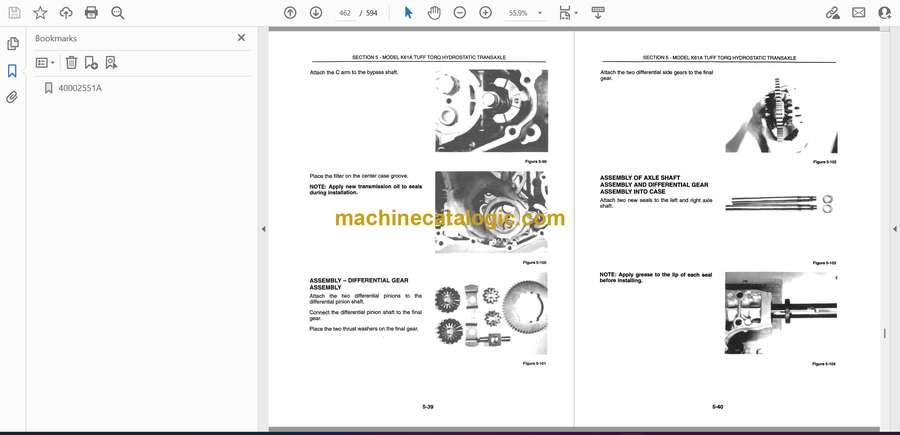Toggle the Bookmarks panel icon

pyautogui.click(x=12, y=71)
